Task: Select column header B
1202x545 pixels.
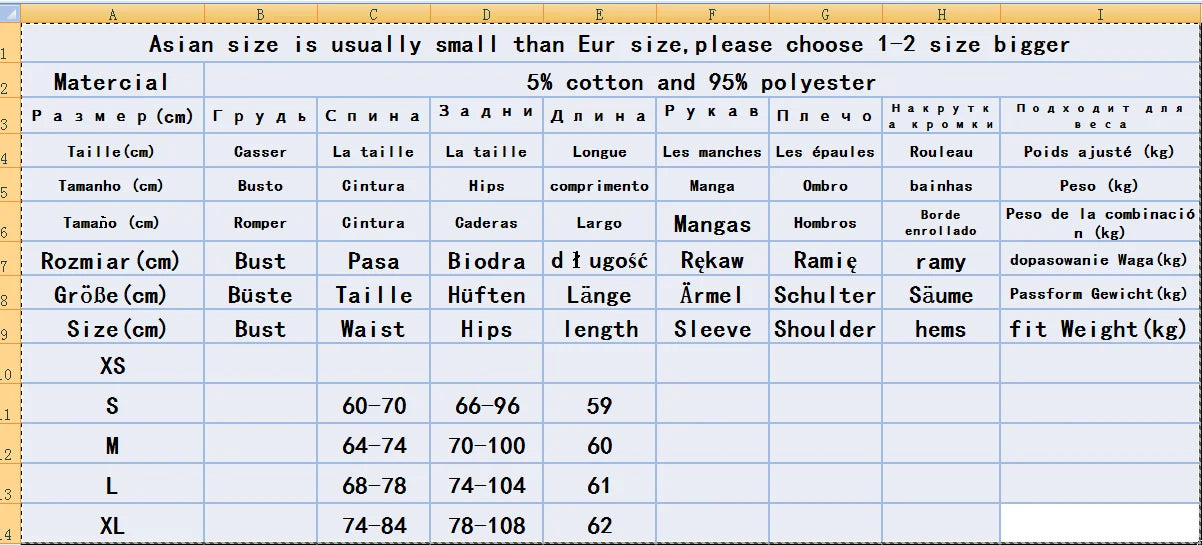Action: 261,15
